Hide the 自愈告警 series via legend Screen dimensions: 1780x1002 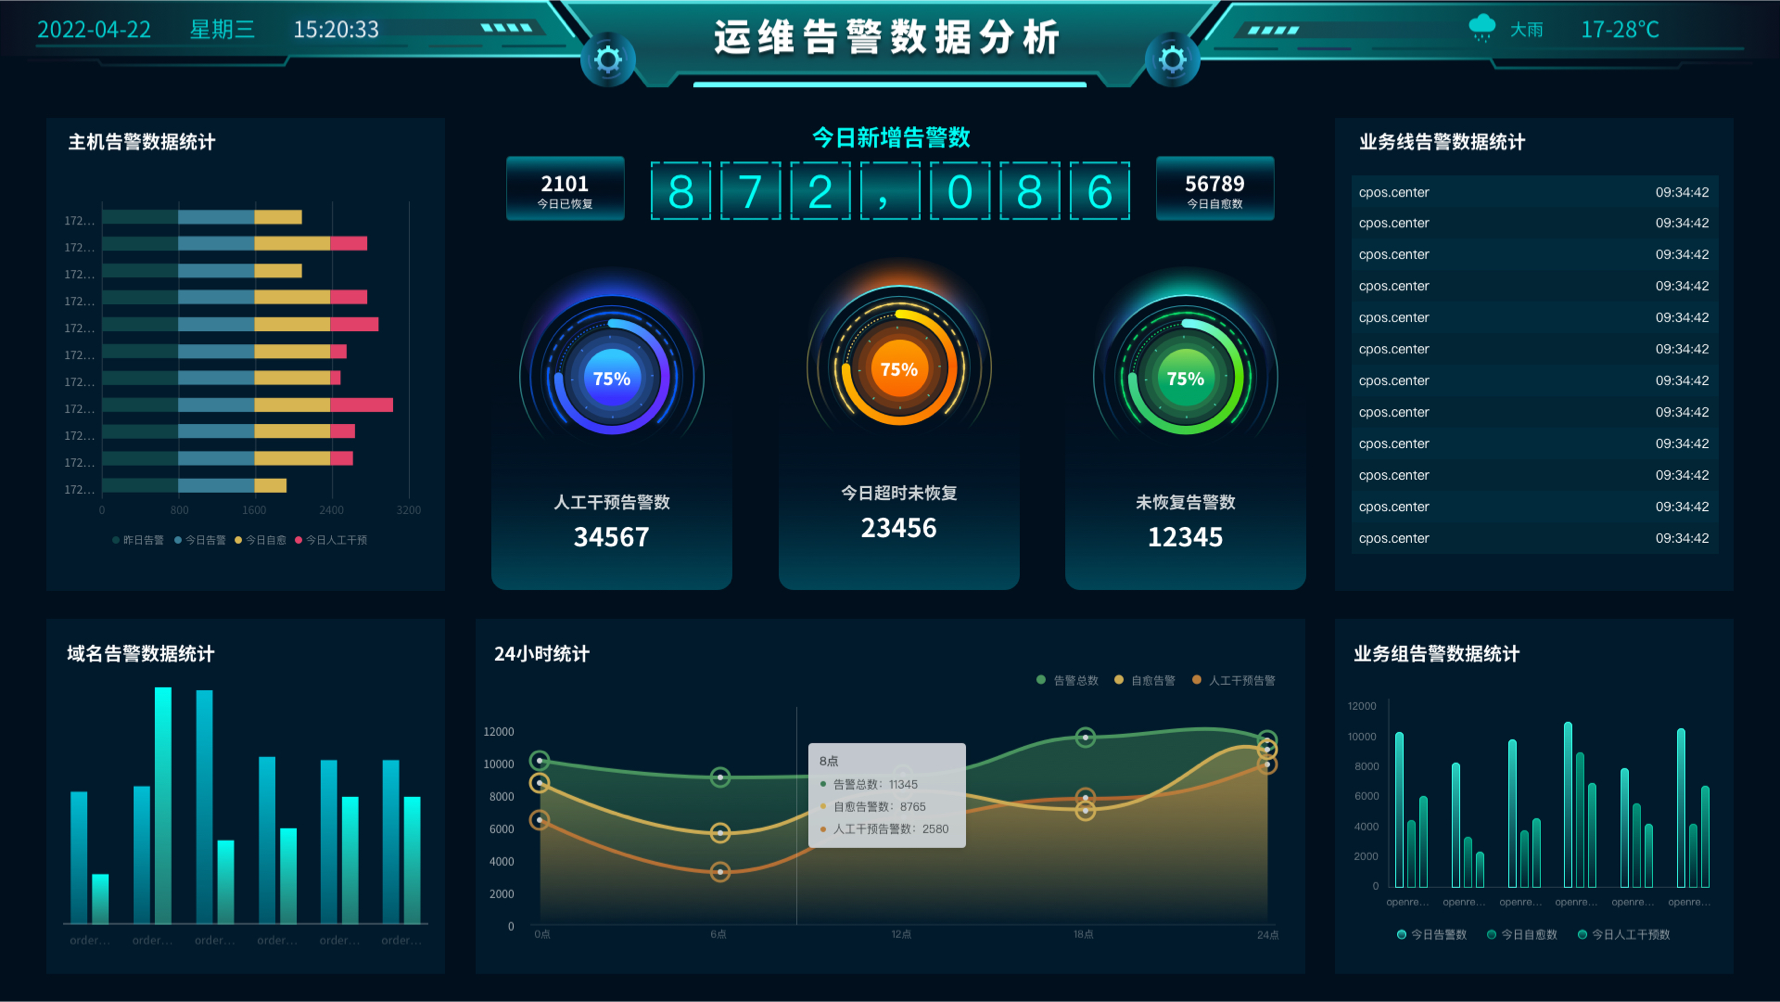coord(1145,681)
